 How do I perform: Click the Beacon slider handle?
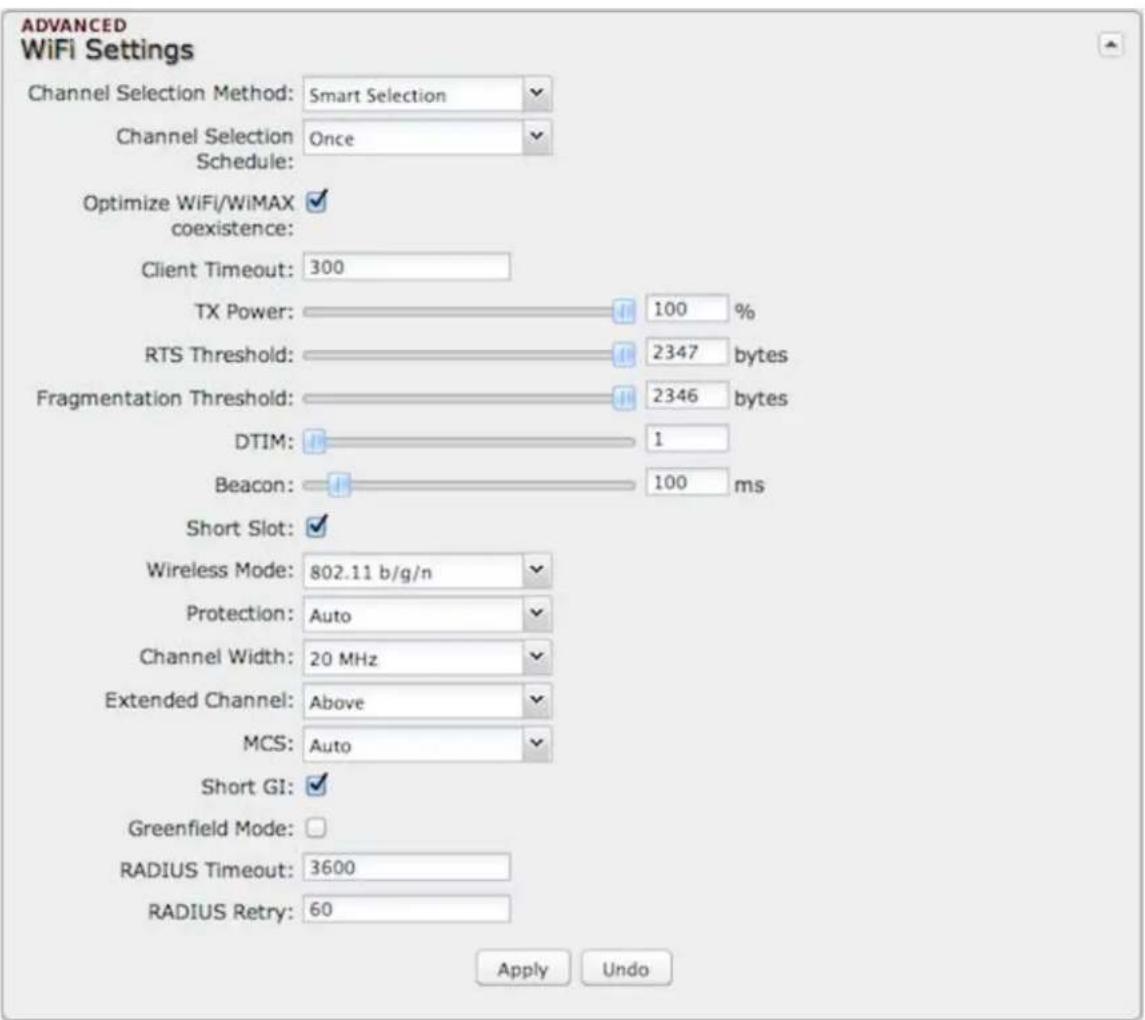340,485
